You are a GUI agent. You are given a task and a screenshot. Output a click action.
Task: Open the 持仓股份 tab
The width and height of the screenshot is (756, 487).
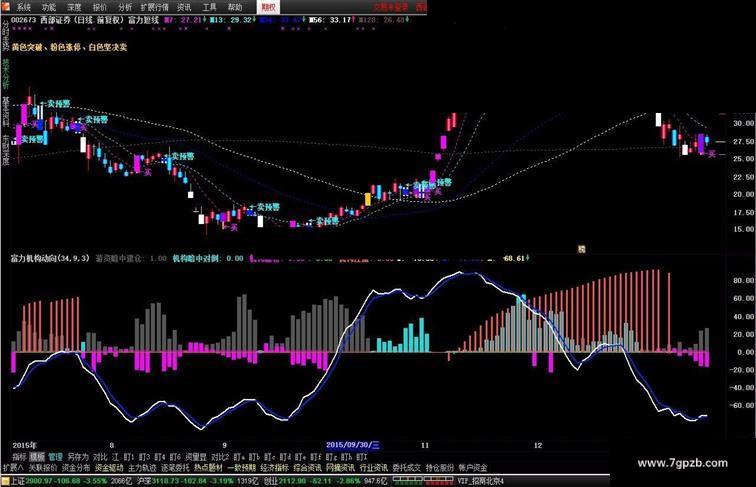tap(440, 468)
